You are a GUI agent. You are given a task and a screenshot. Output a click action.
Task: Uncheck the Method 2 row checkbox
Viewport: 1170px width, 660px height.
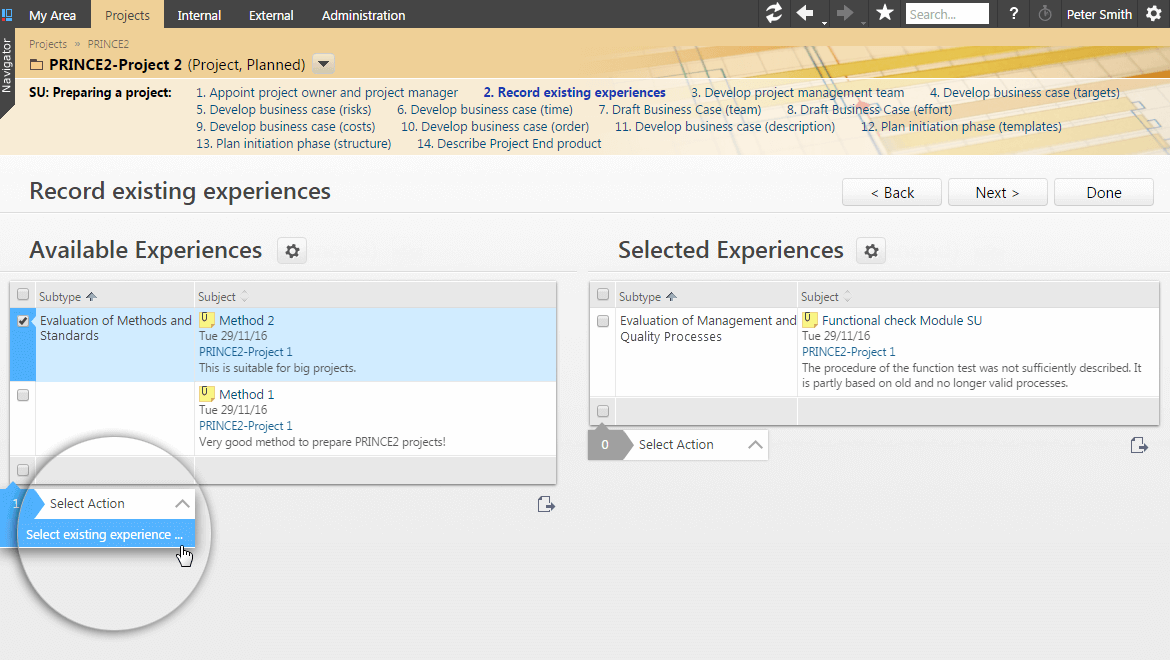(x=23, y=321)
